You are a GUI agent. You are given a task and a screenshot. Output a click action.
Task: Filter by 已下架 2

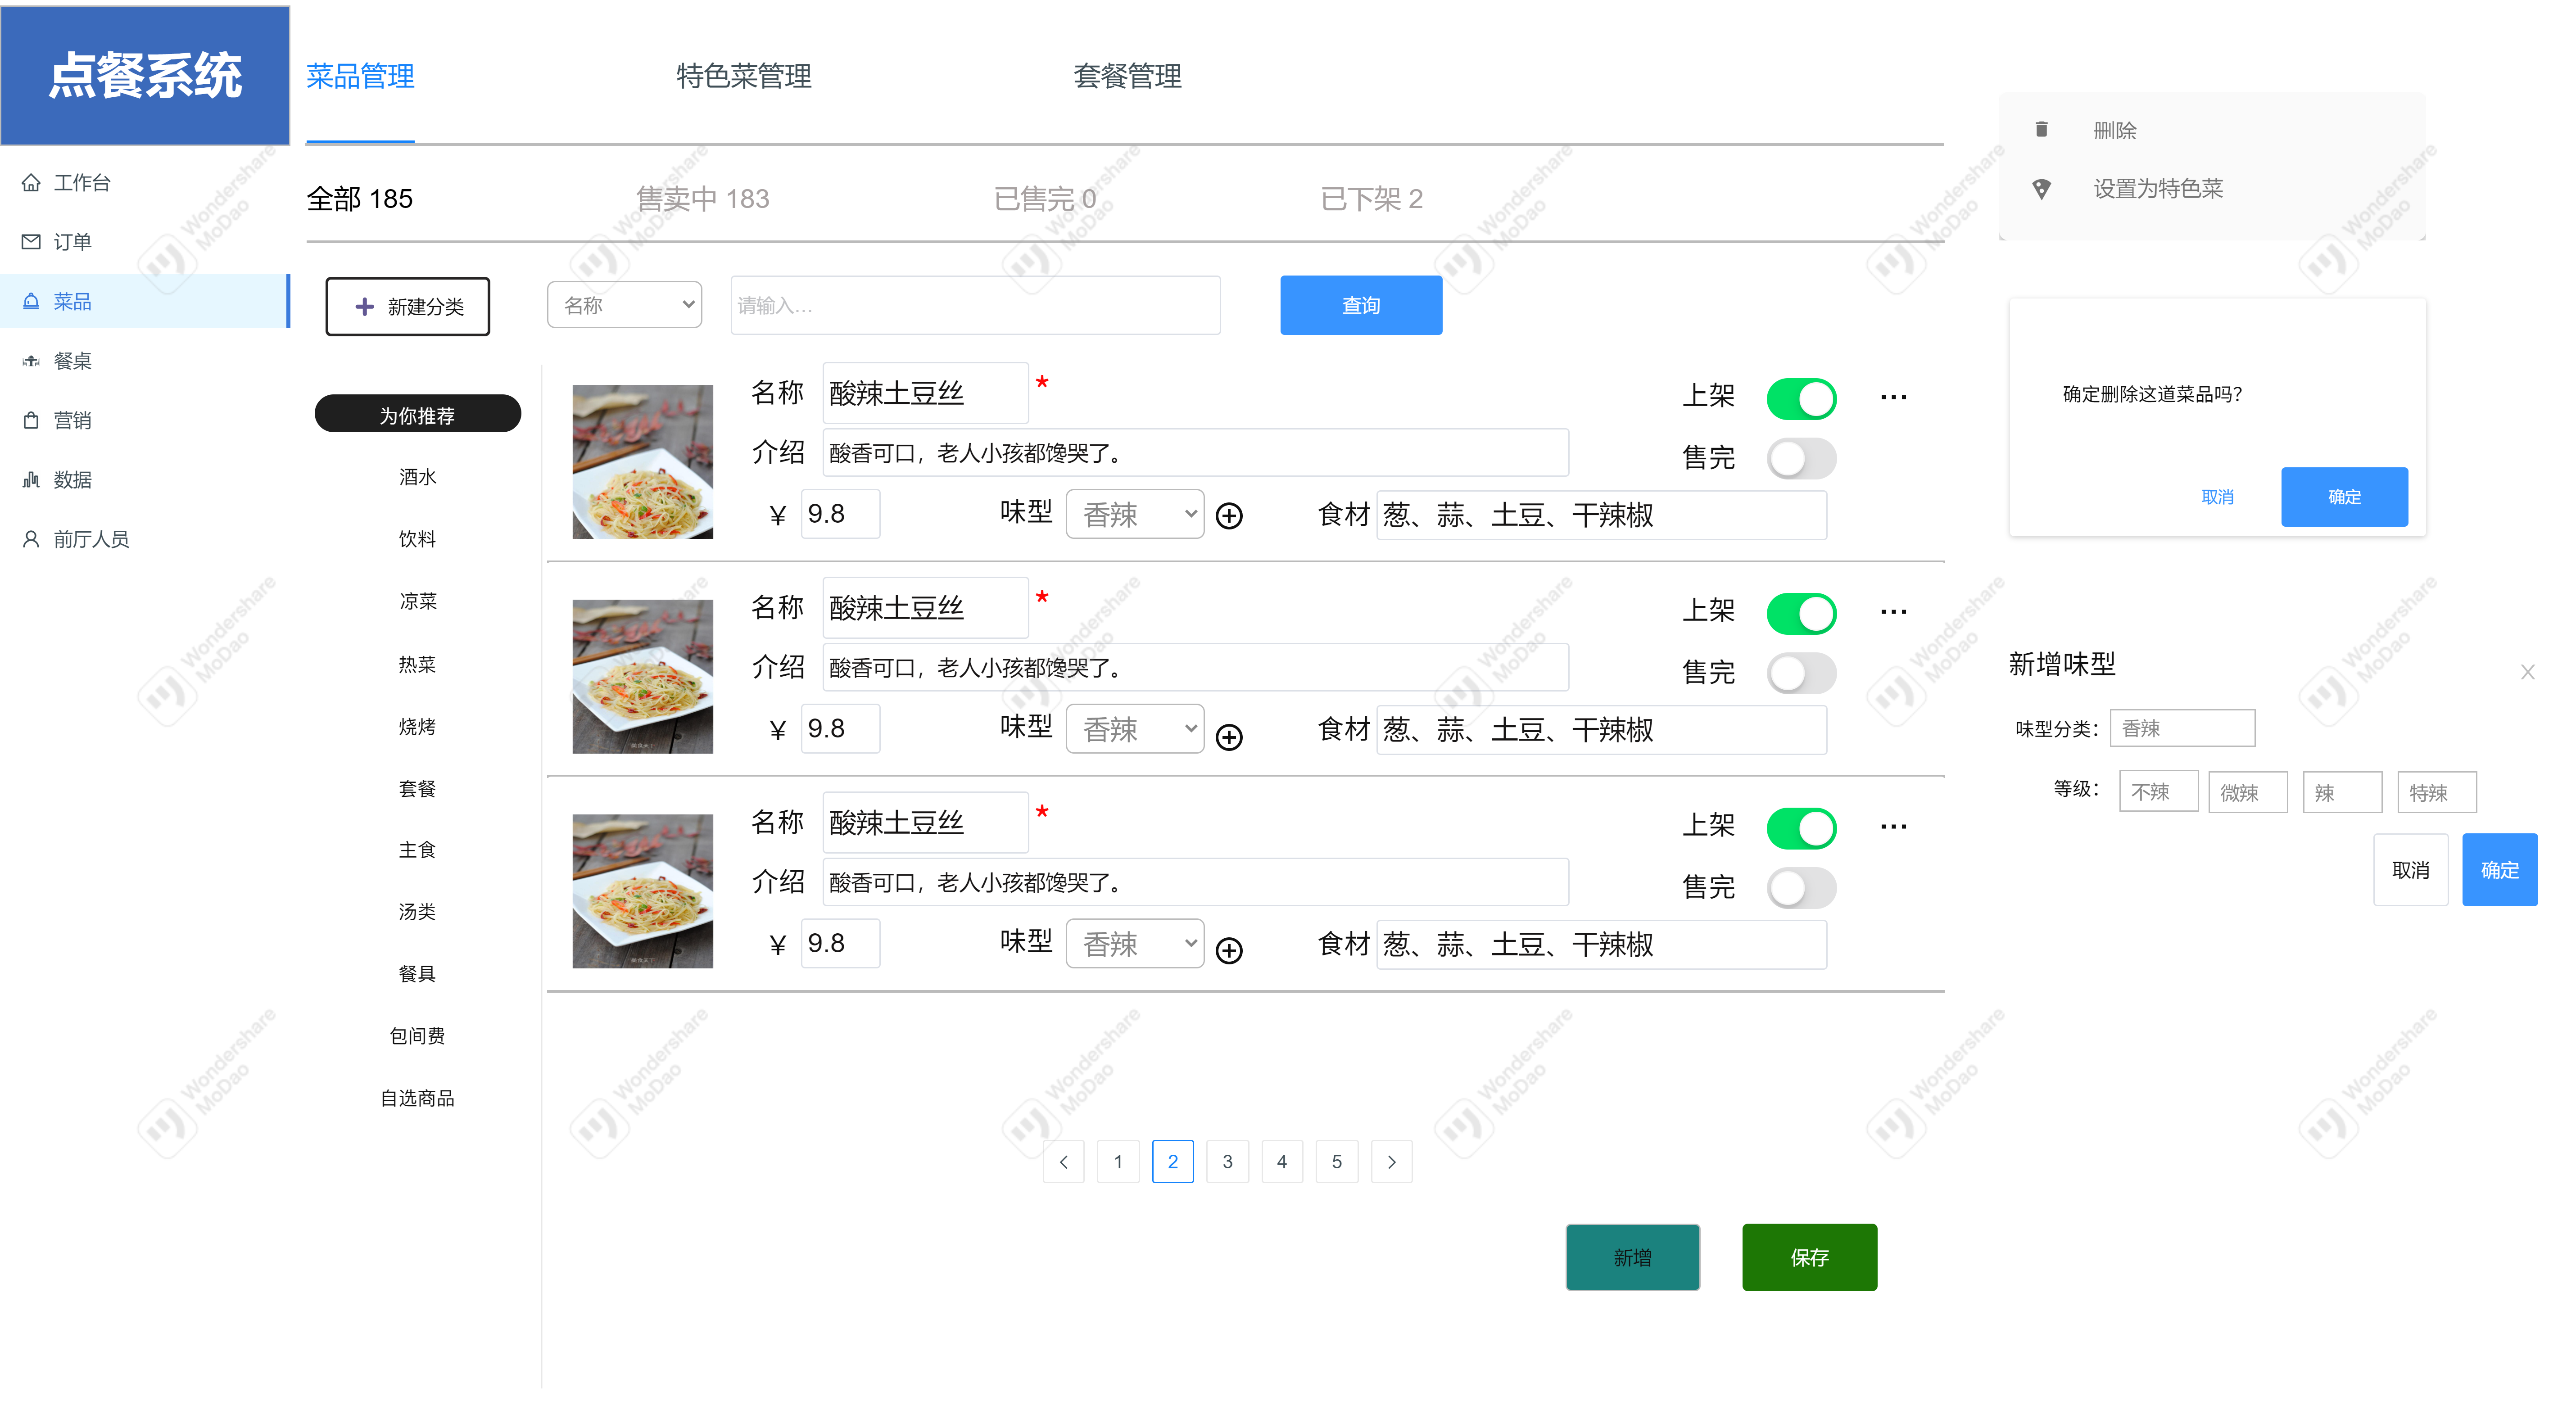(x=1371, y=198)
